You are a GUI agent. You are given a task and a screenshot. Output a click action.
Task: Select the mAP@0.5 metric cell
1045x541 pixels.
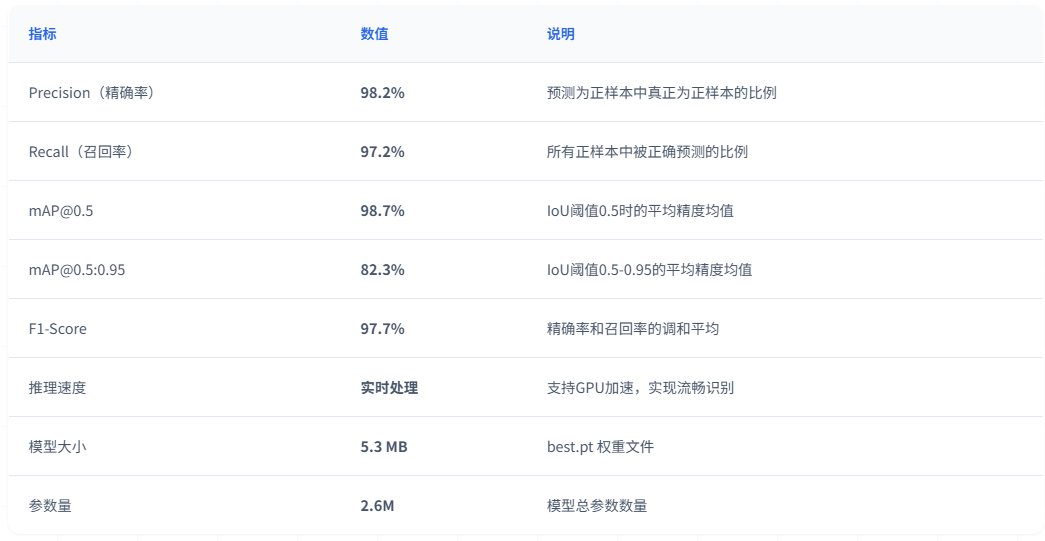pyautogui.click(x=61, y=211)
